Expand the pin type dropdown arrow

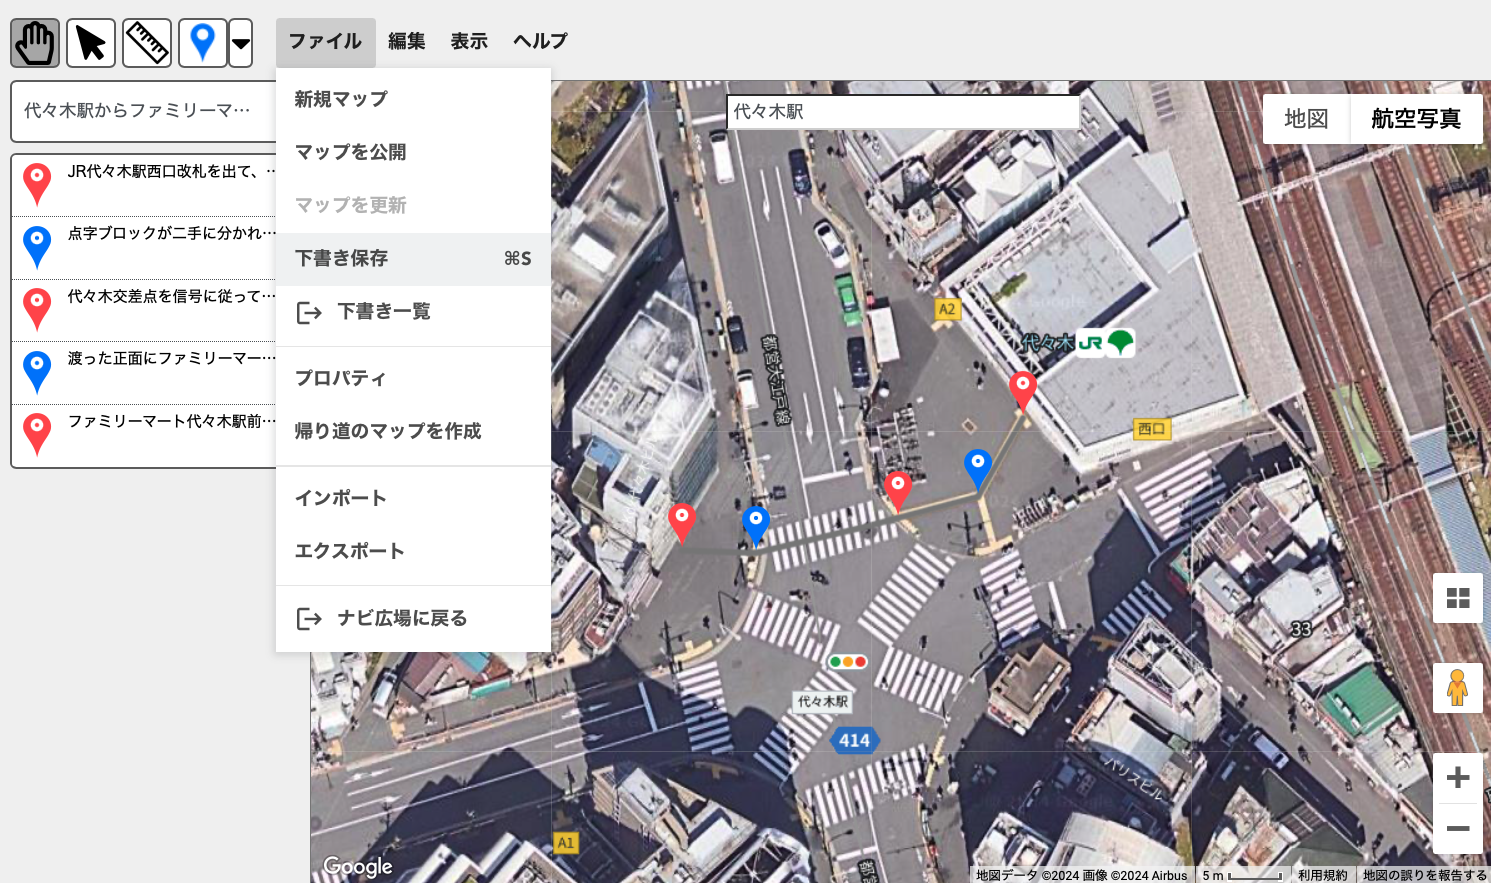click(x=241, y=43)
